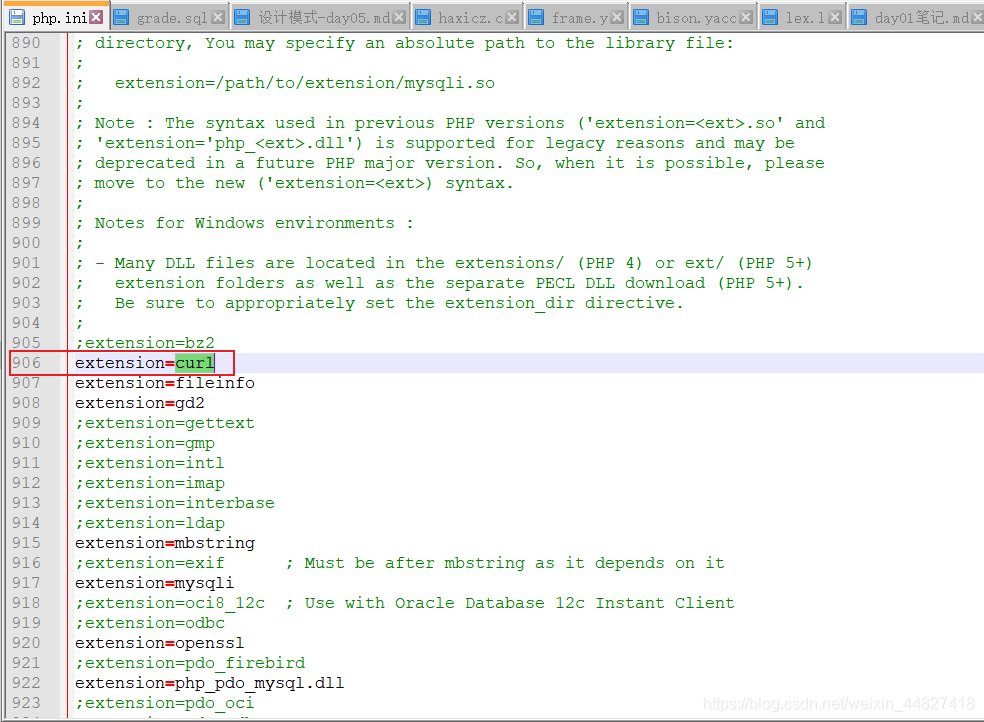Image resolution: width=984 pixels, height=722 pixels.
Task: Click the ';extension=pdo_oci' line
Action: (165, 703)
